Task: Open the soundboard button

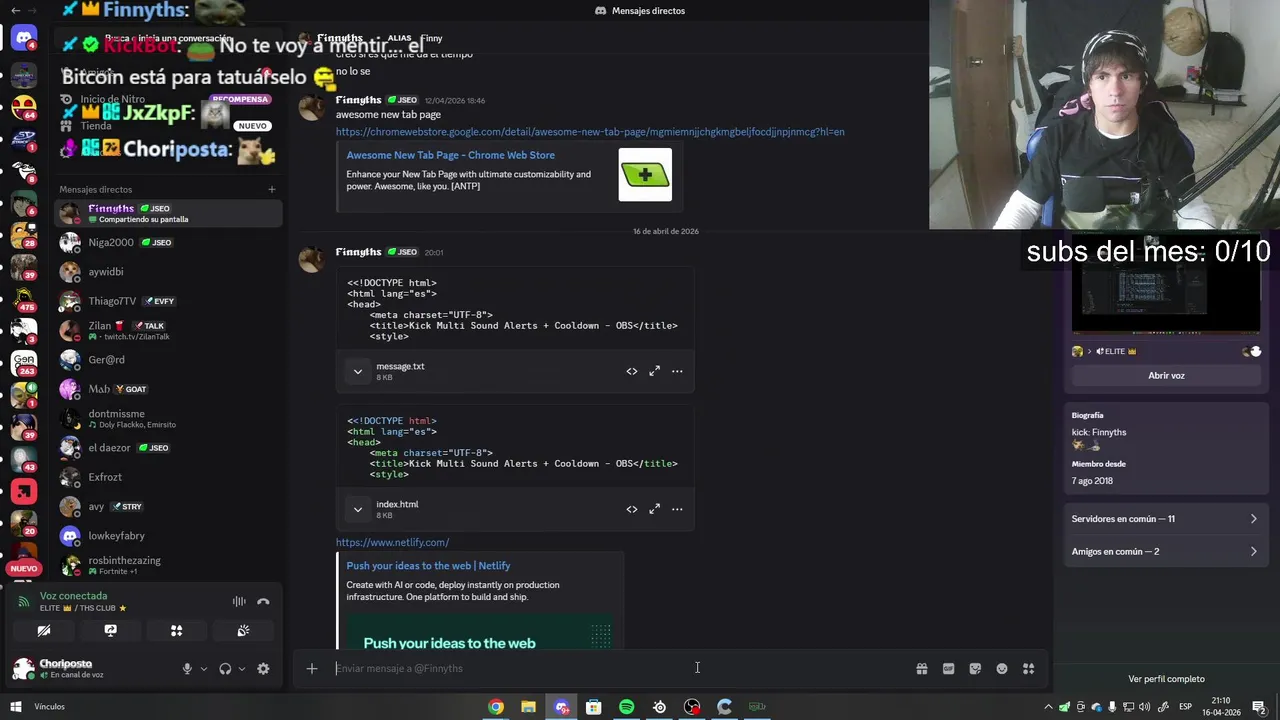Action: click(x=243, y=631)
